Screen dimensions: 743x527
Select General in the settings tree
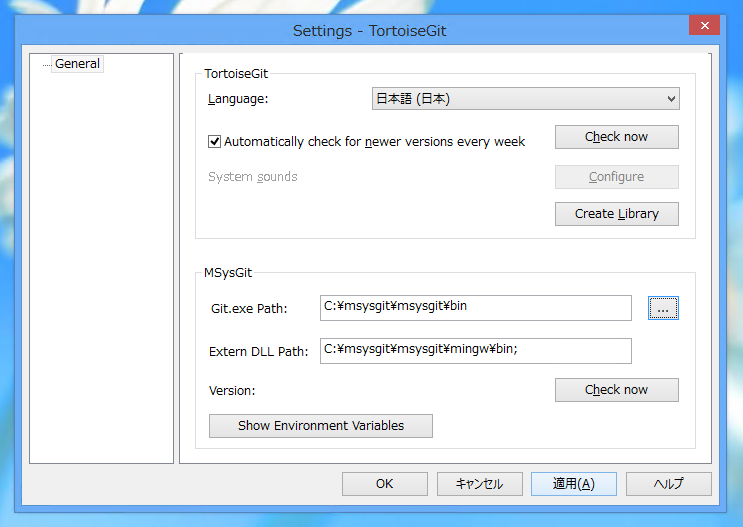77,64
